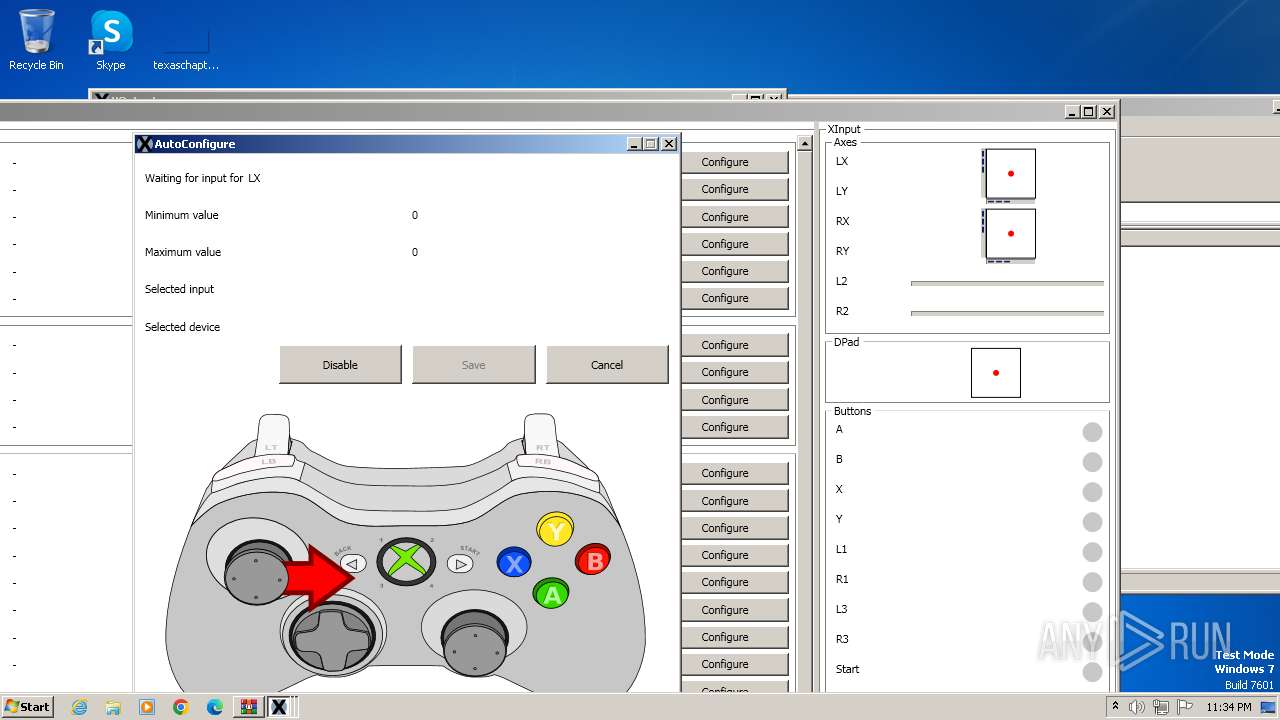Click the Show Desktop button in tray
This screenshot has height=720, width=1280.
point(1269,707)
